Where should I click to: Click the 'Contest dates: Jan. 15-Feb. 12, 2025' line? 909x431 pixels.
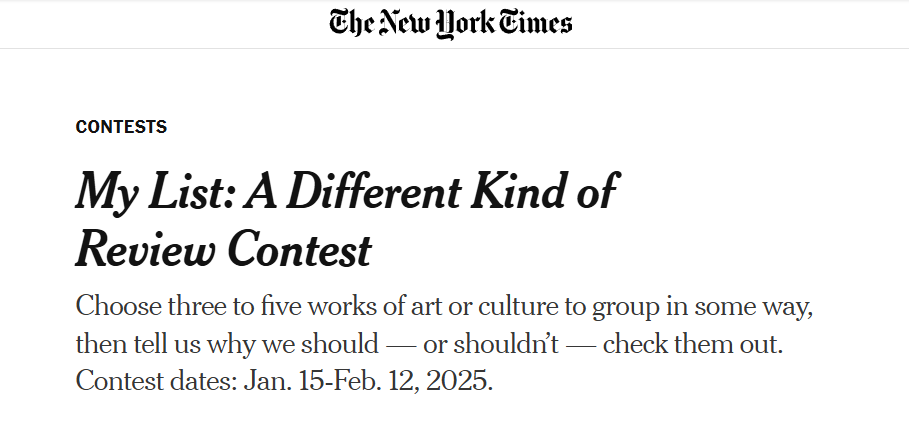pyautogui.click(x=284, y=381)
